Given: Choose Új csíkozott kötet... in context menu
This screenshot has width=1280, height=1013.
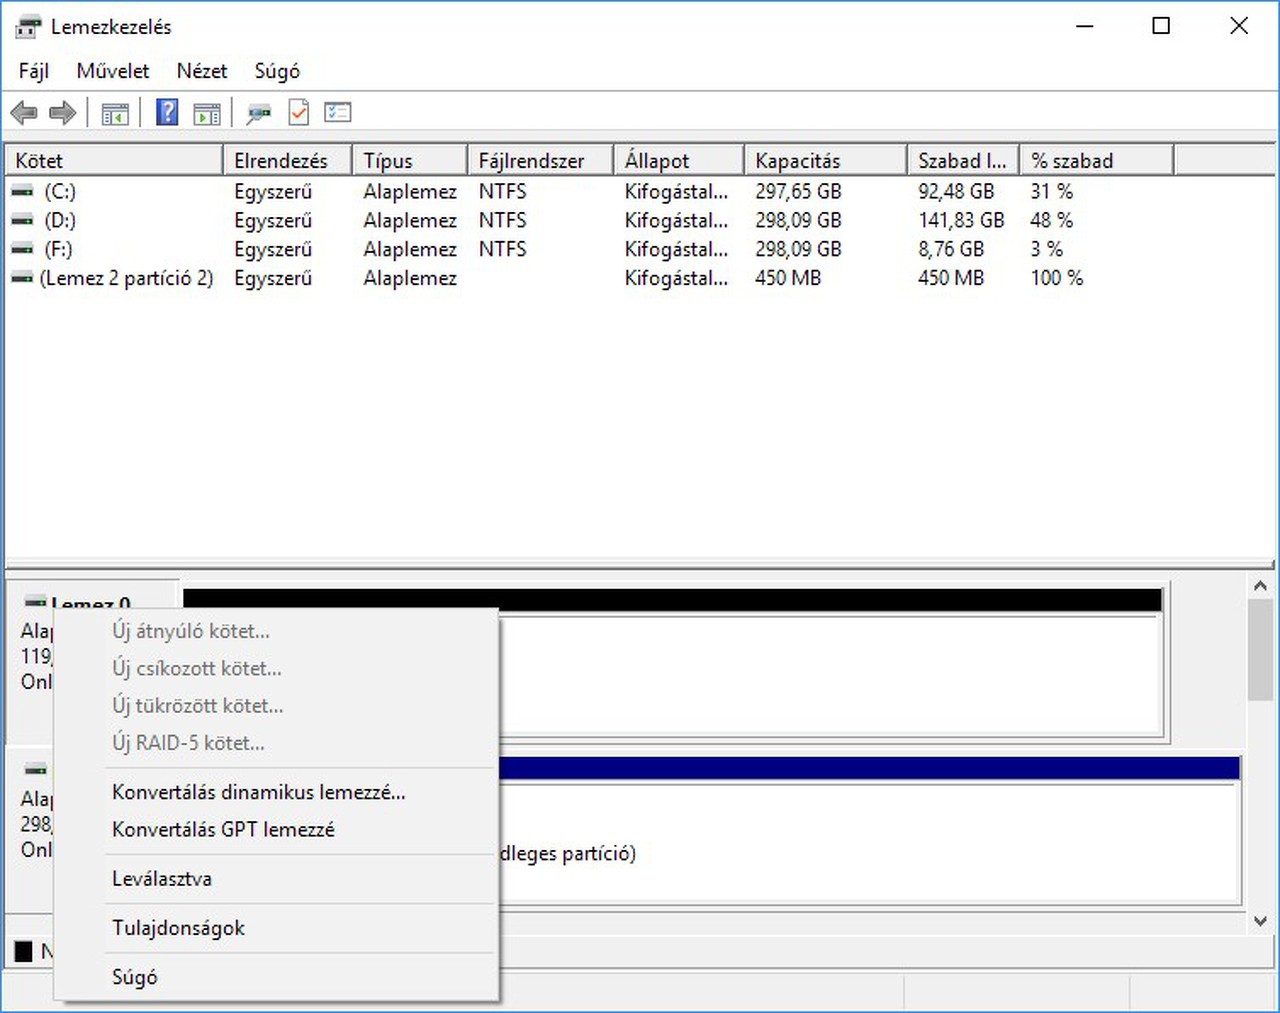Looking at the screenshot, I should coord(276,668).
